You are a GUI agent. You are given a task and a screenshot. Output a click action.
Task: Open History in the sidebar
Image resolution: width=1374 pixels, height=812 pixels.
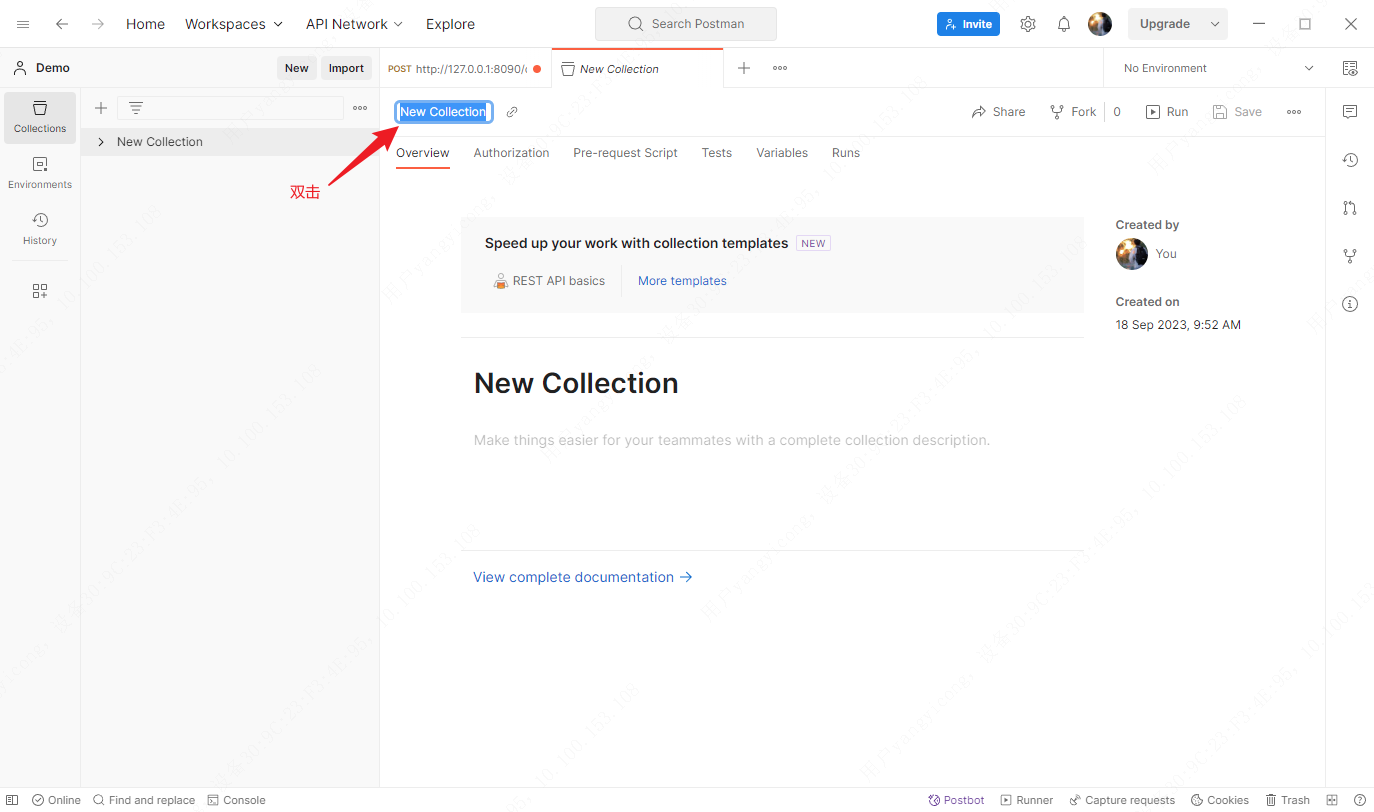[40, 229]
